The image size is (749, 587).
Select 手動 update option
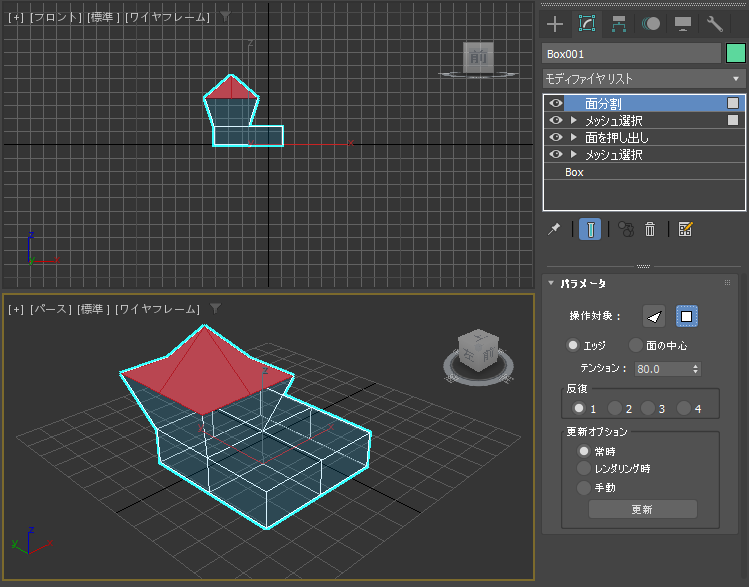point(584,488)
